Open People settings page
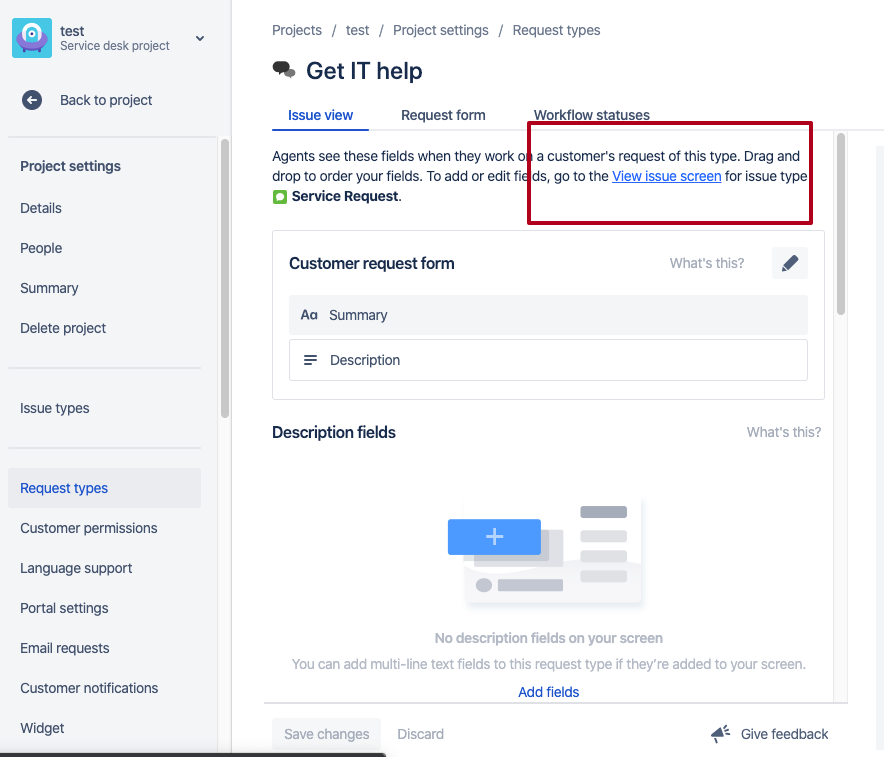The height and width of the screenshot is (757, 884). click(x=41, y=248)
